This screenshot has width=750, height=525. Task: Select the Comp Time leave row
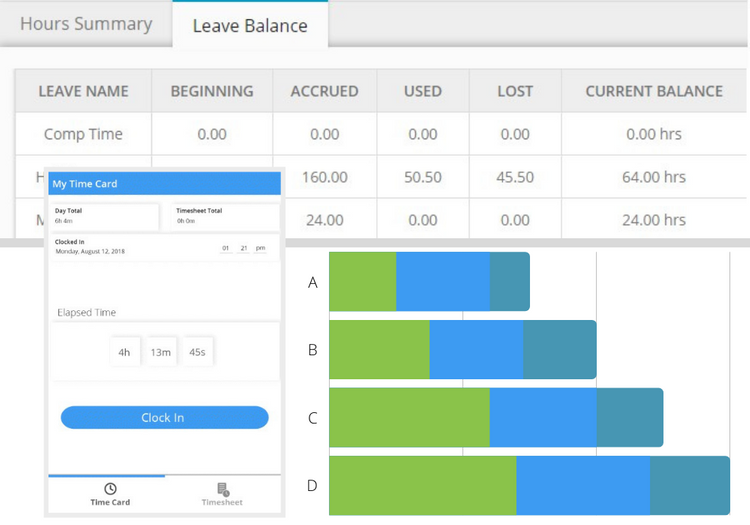(83, 134)
